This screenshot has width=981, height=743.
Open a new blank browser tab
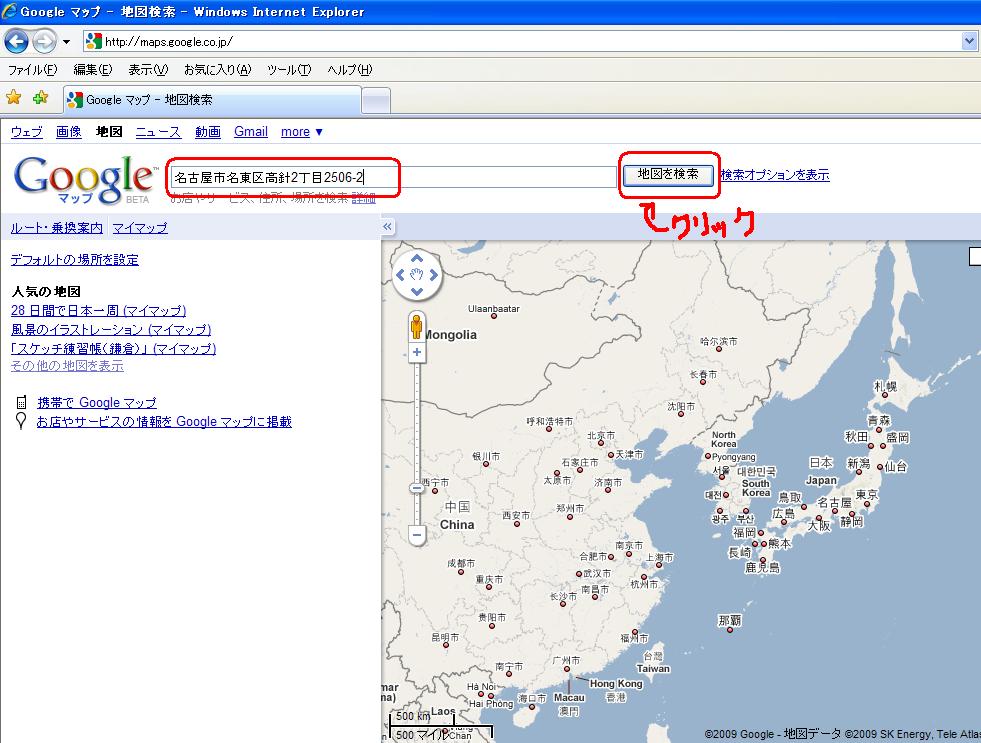(376, 101)
